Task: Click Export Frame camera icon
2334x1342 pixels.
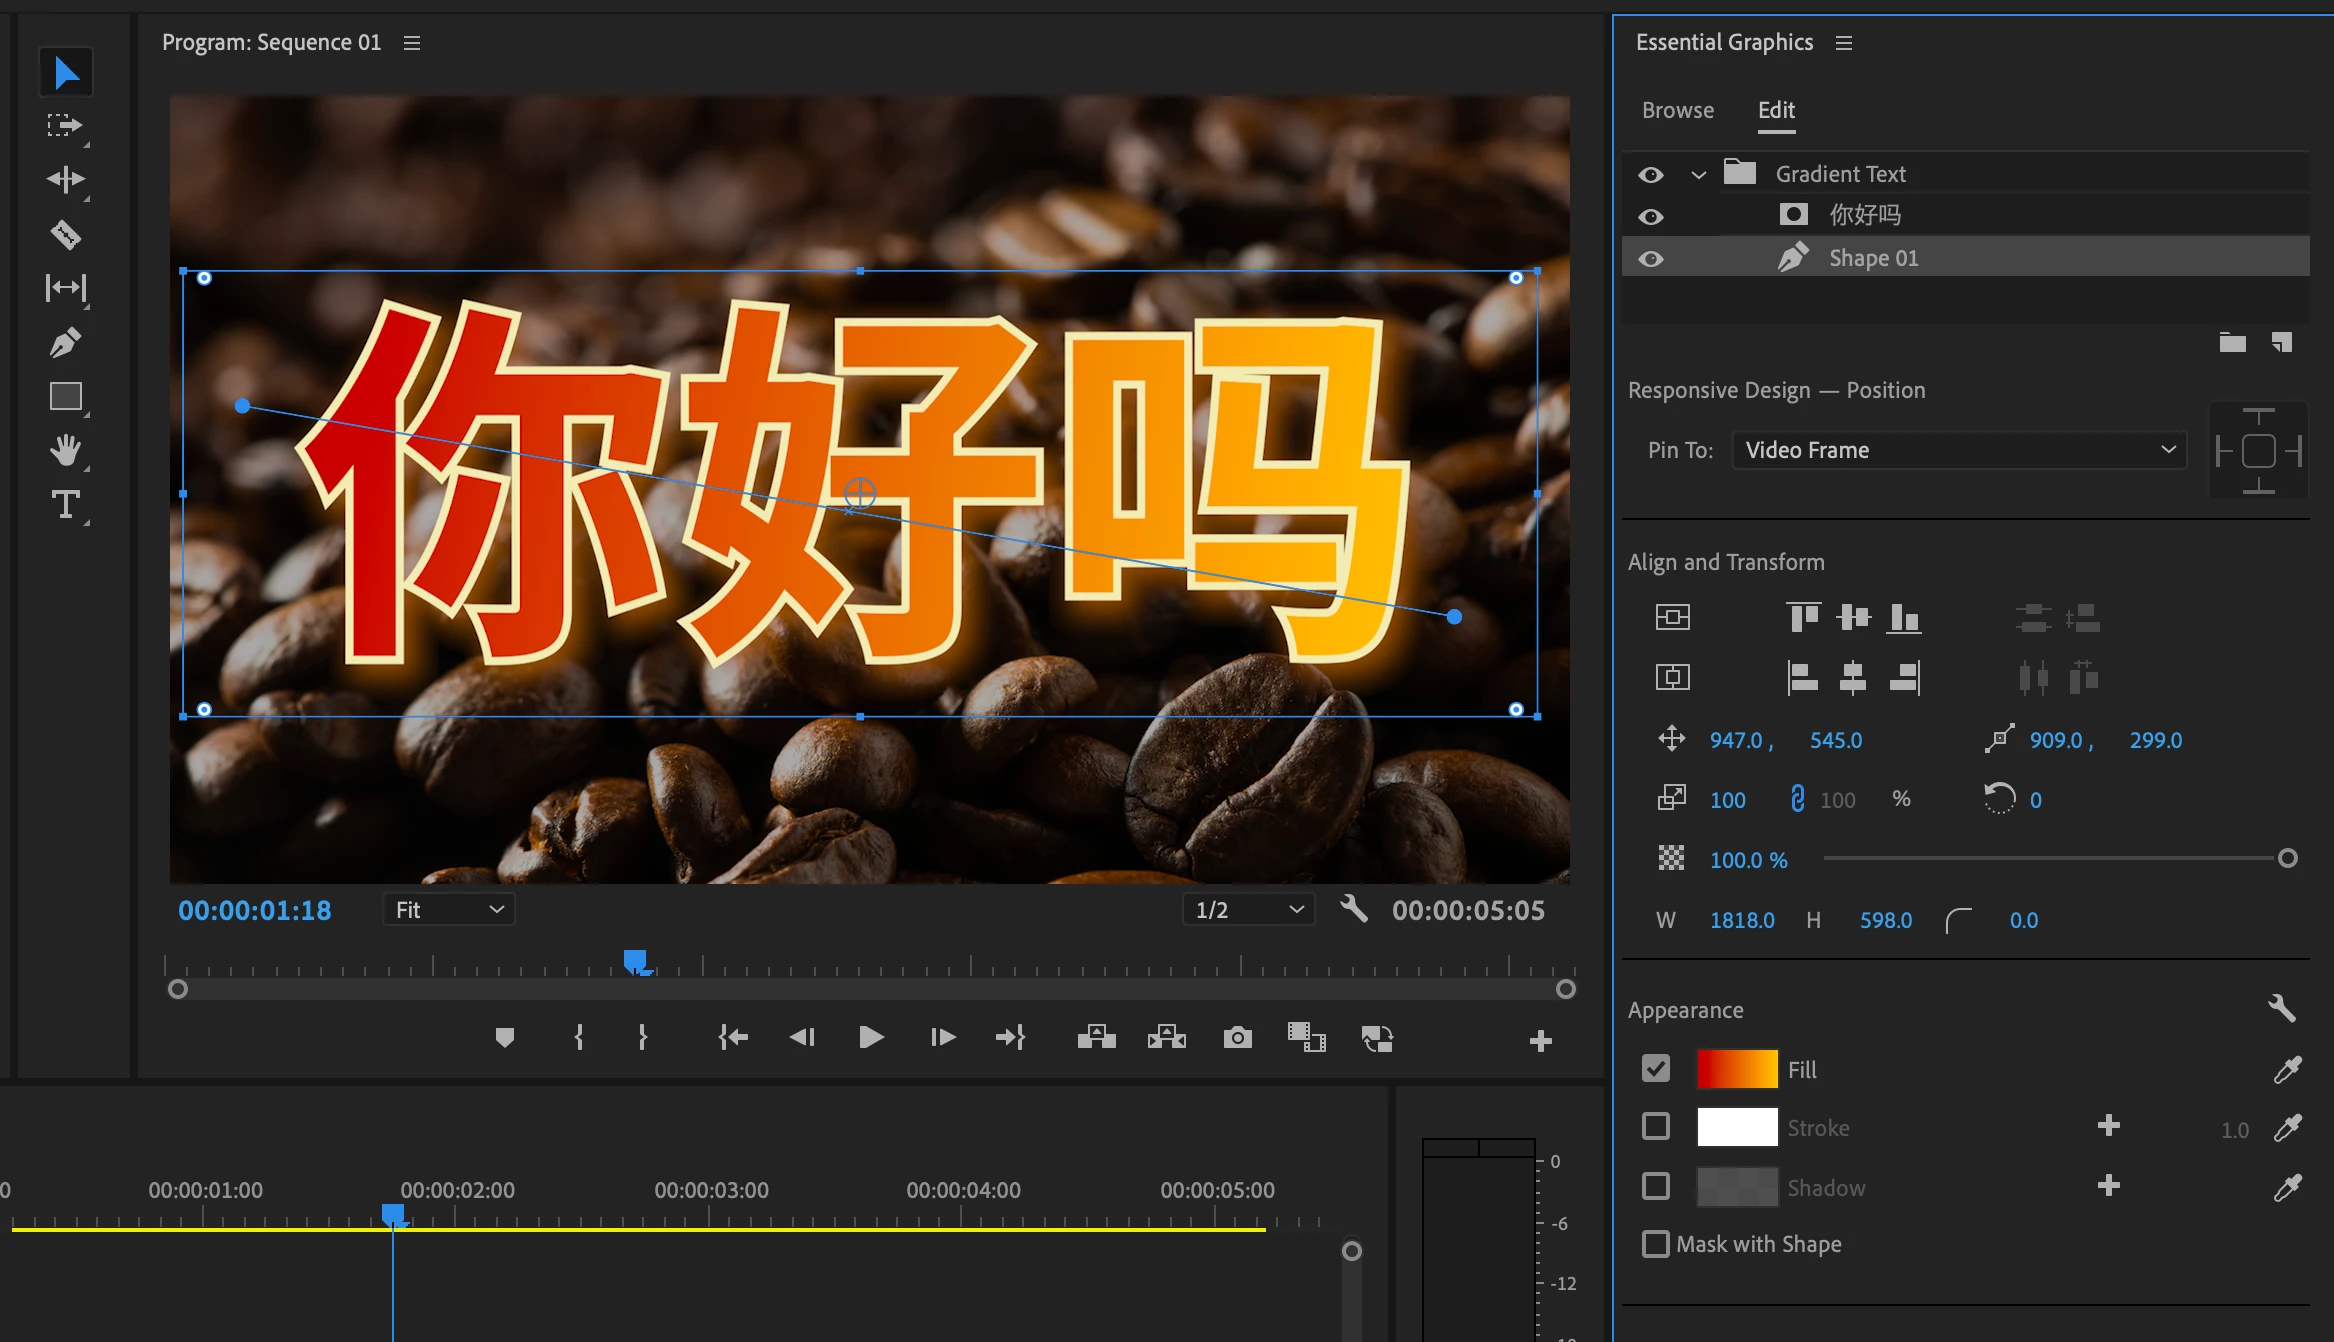Action: click(x=1237, y=1038)
